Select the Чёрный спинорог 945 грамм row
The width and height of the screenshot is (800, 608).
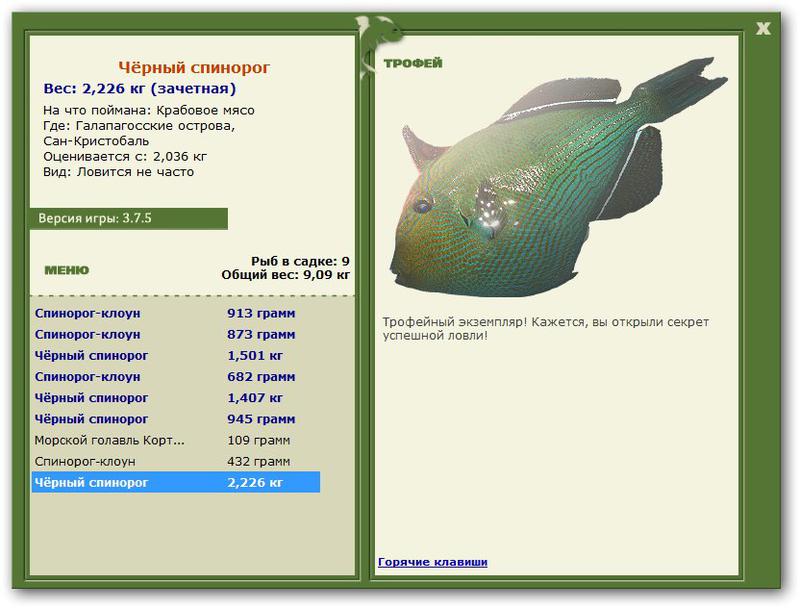click(x=176, y=419)
